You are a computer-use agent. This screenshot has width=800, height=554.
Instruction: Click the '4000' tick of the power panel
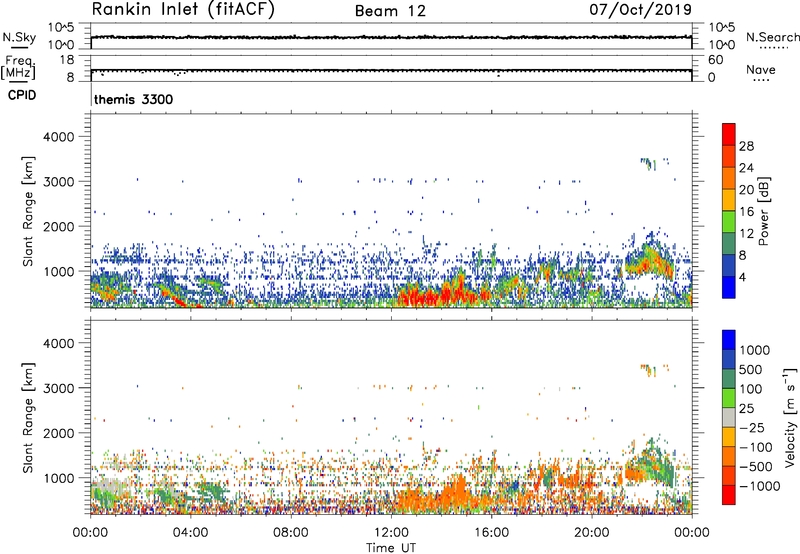coord(58,137)
